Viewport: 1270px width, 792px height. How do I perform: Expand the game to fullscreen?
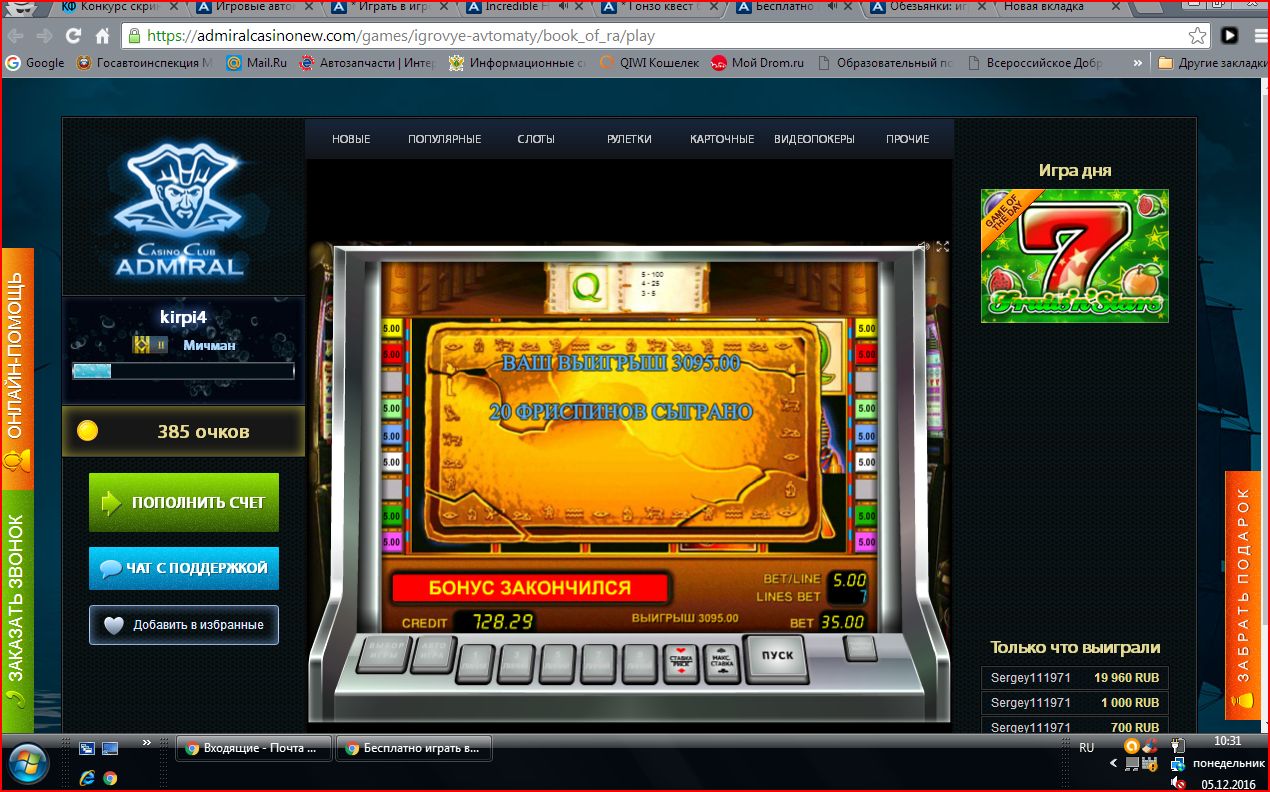(x=942, y=246)
